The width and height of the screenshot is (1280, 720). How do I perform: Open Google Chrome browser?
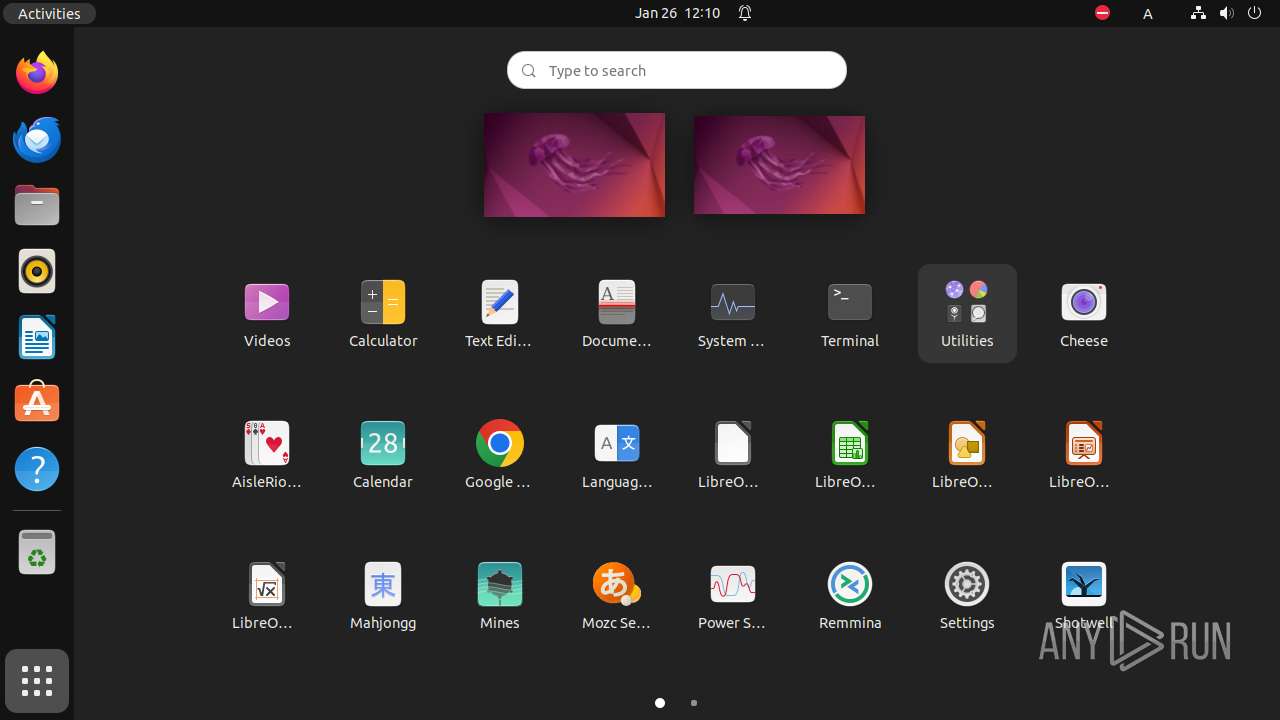(499, 454)
